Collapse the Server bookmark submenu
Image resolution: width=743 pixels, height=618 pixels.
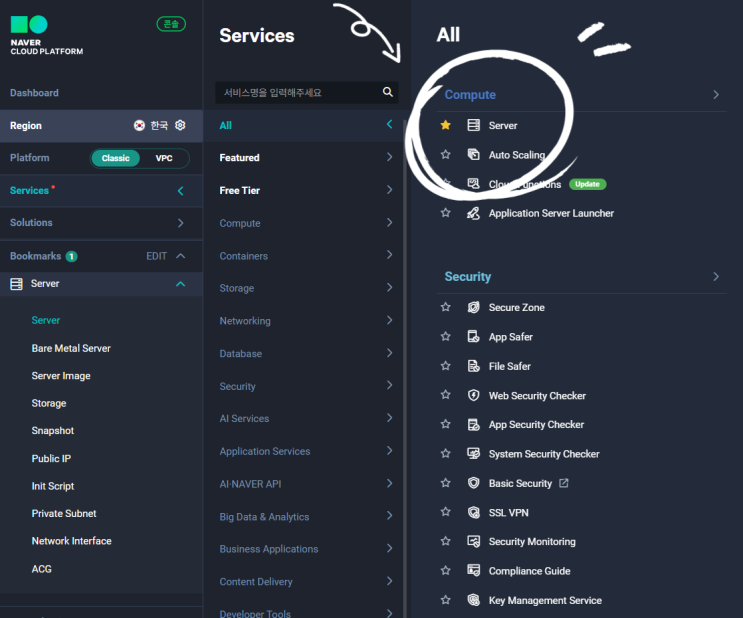(181, 284)
